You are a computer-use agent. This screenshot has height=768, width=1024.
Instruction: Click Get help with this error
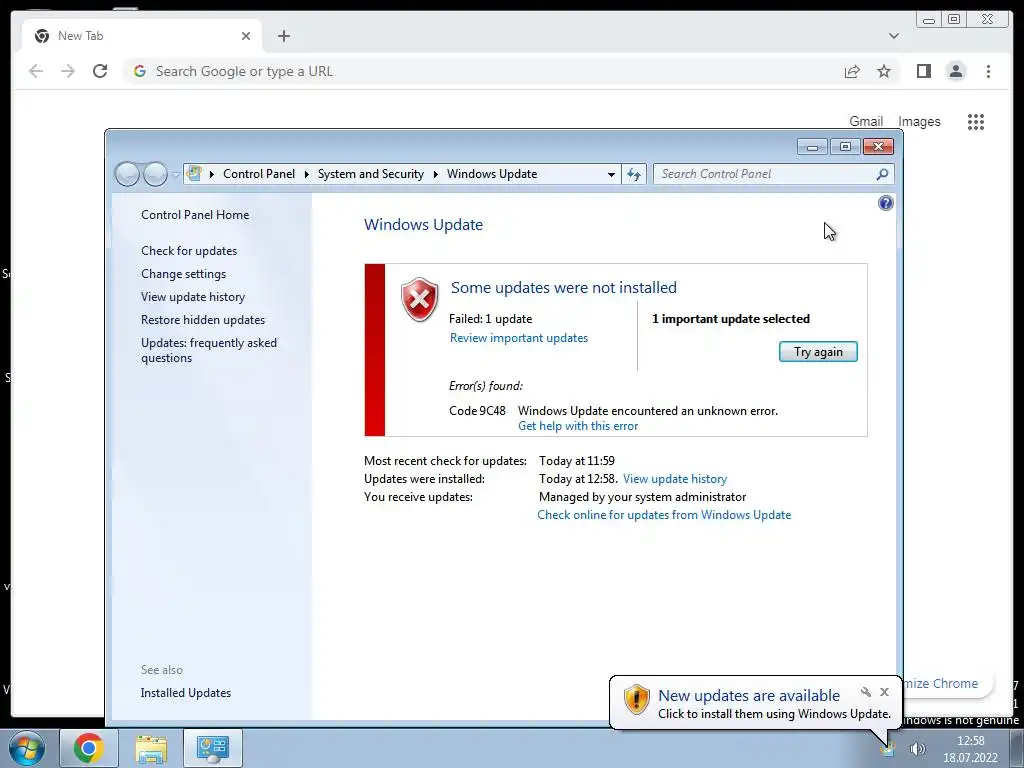tap(578, 426)
